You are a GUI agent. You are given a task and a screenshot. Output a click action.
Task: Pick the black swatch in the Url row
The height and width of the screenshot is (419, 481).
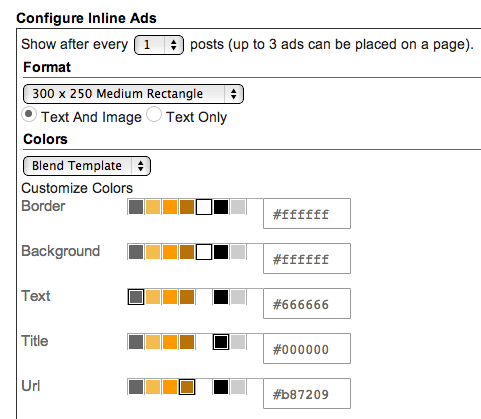click(x=221, y=387)
